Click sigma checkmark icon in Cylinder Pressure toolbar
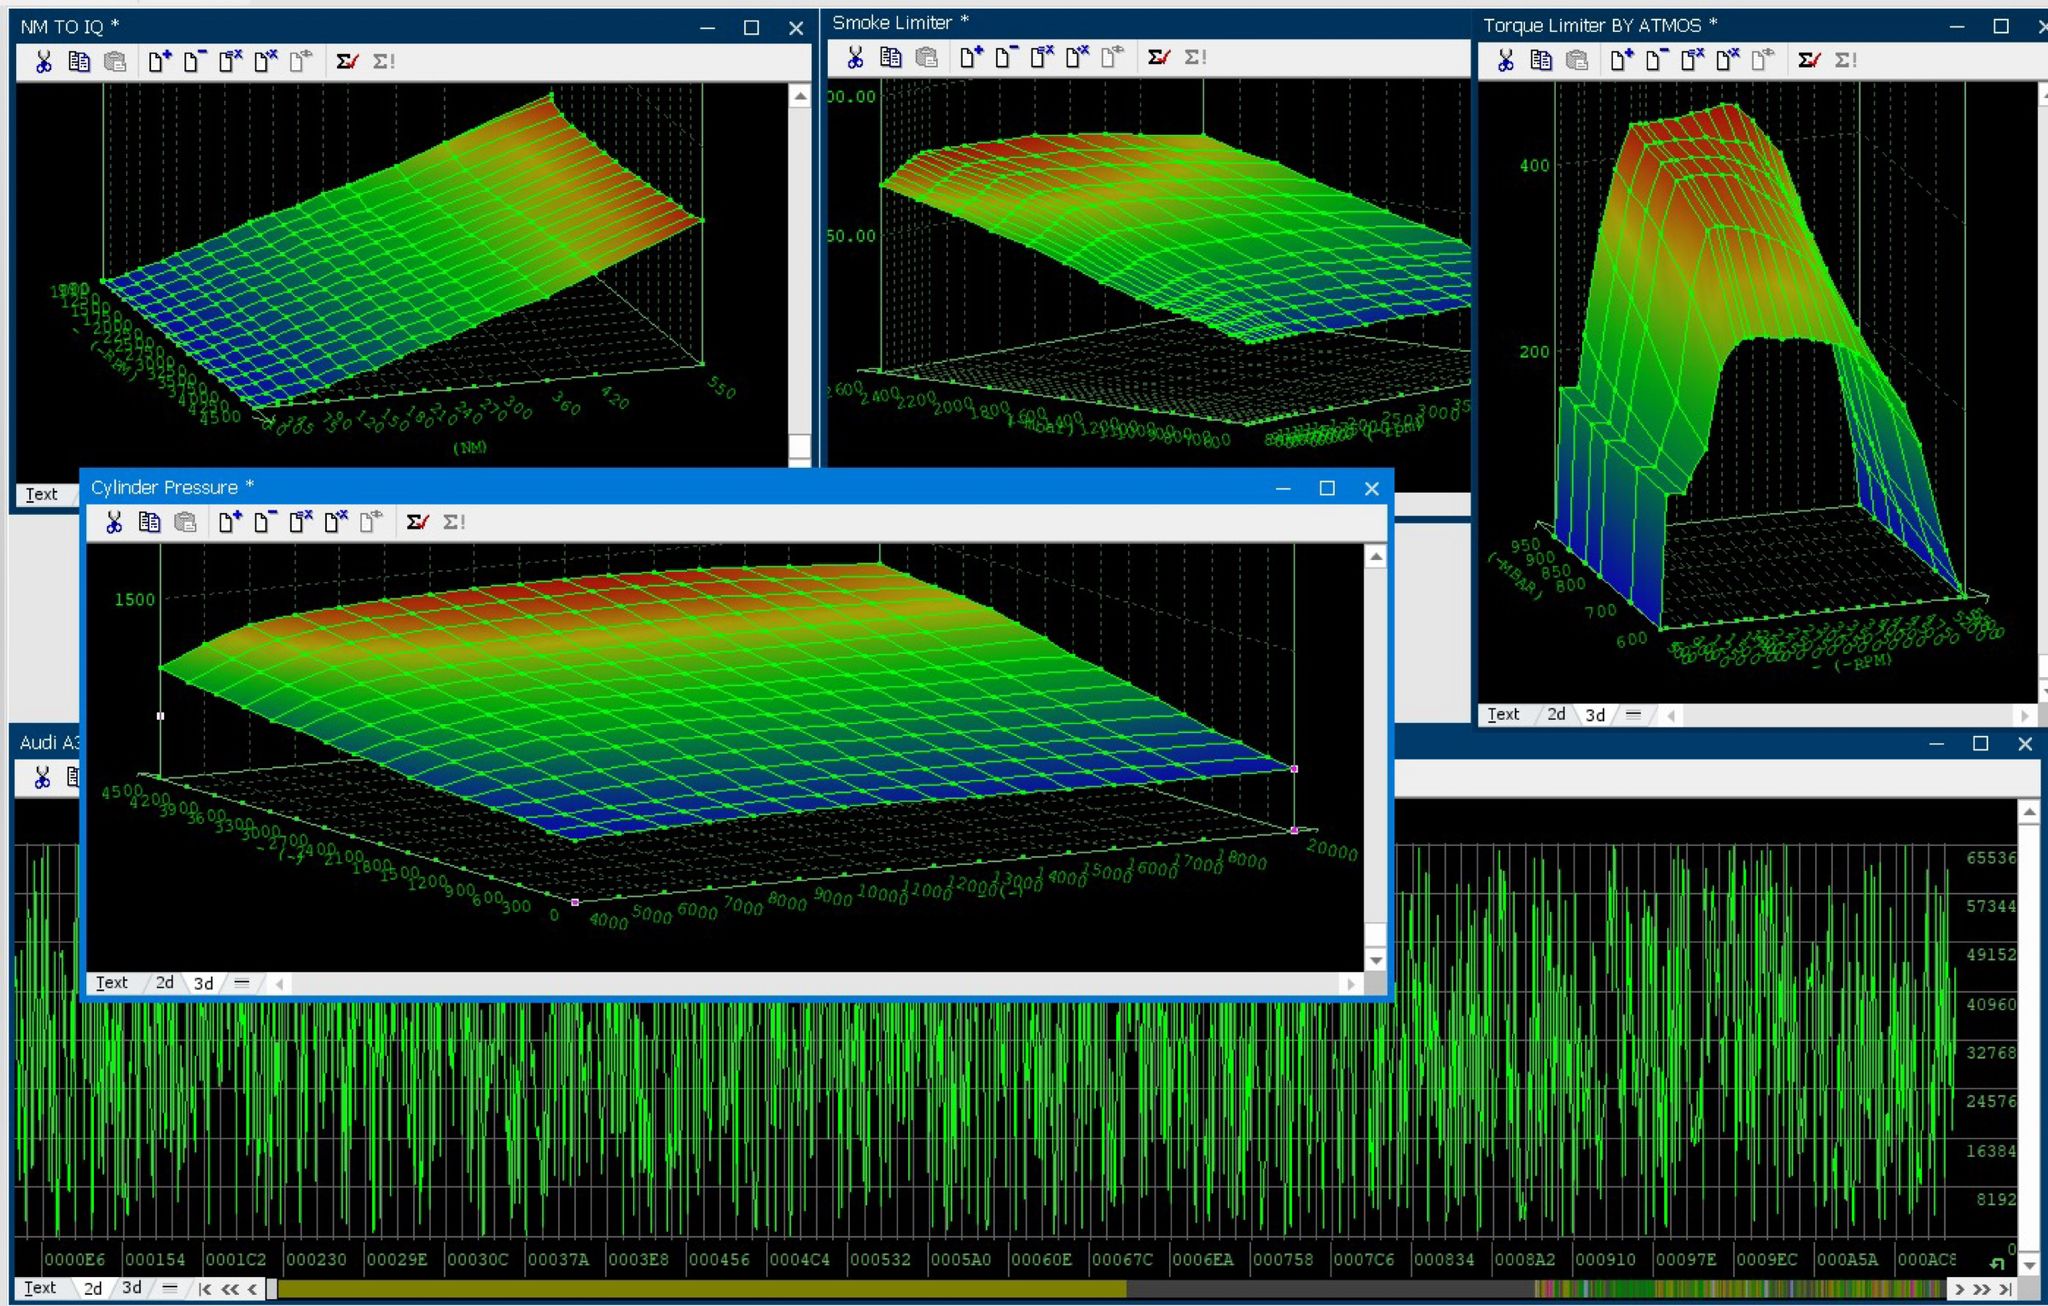 point(417,522)
